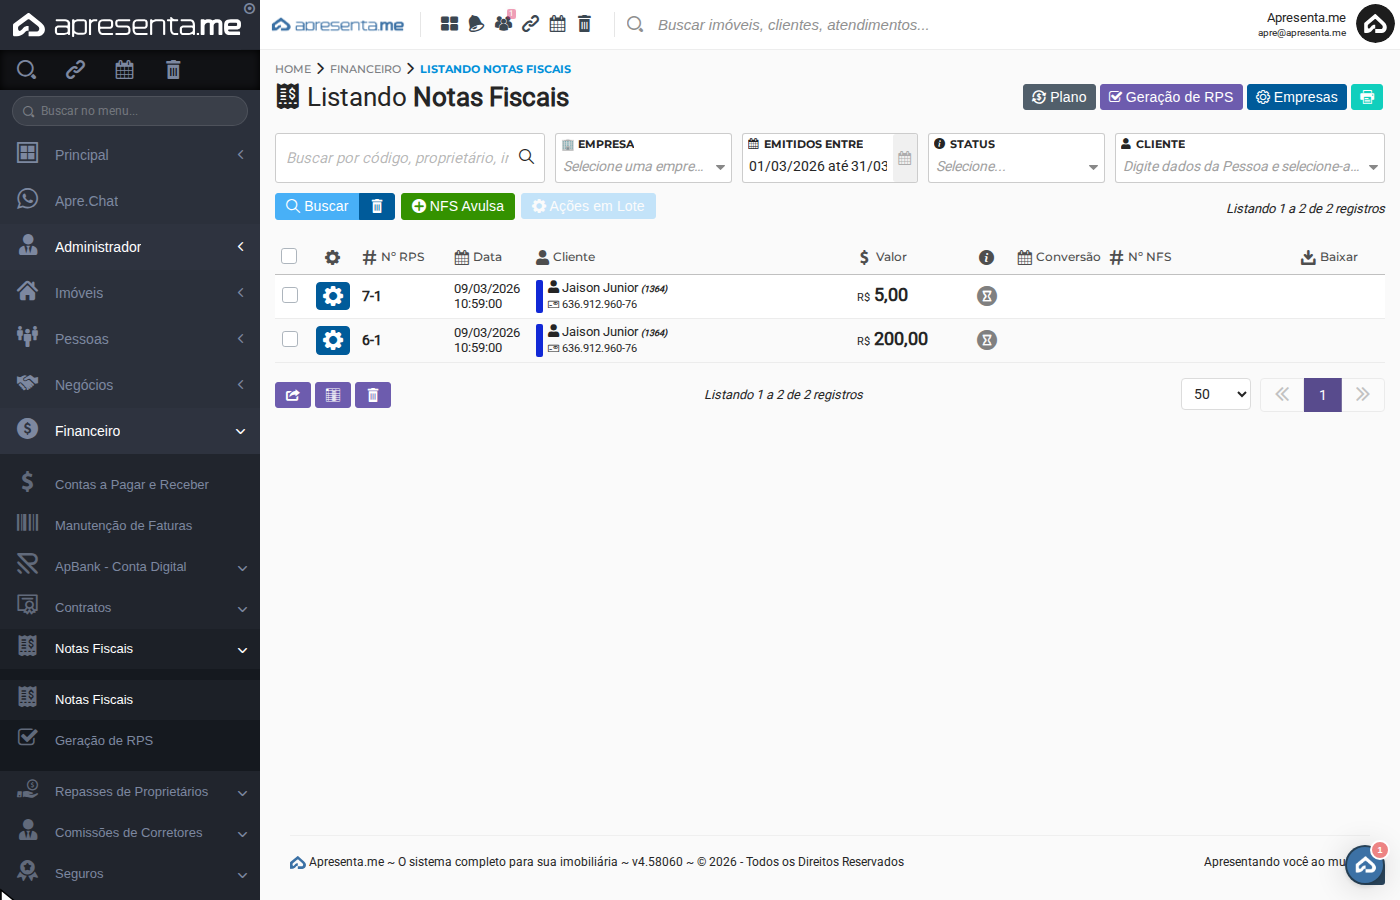Image resolution: width=1400 pixels, height=900 pixels.
Task: Open gear actions for RPS 6-1
Action: pos(333,340)
